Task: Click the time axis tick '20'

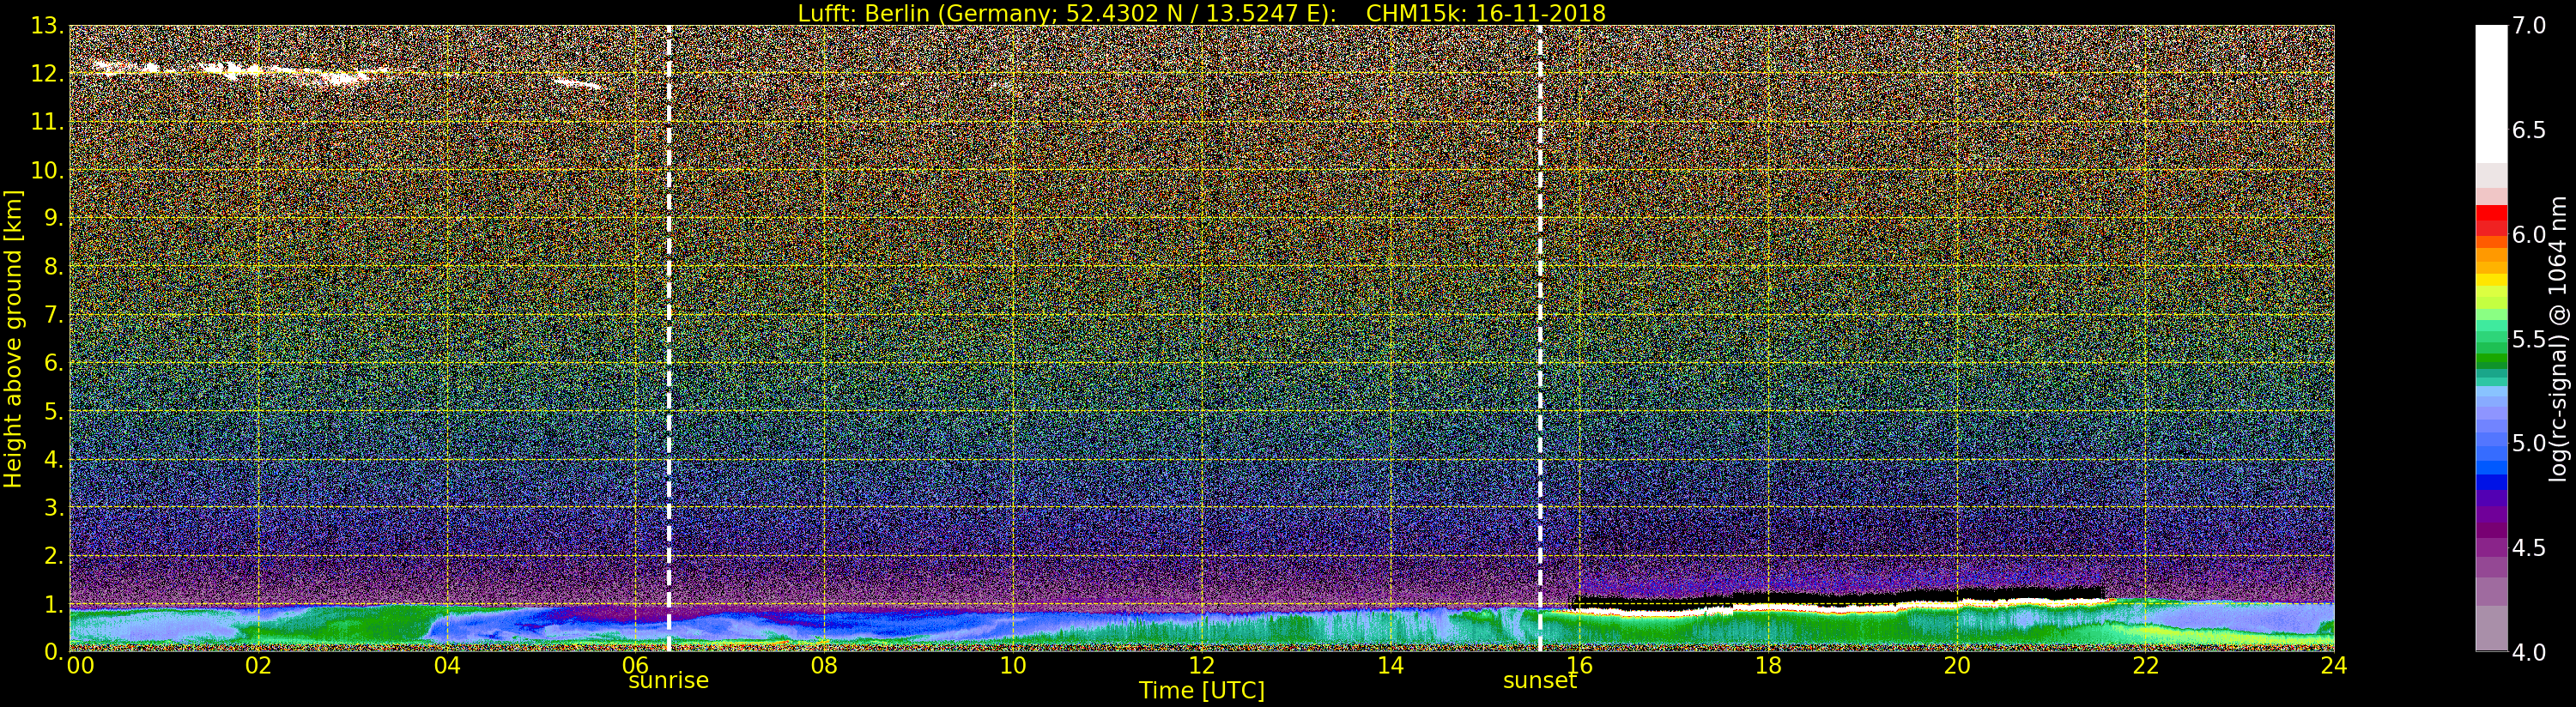Action: pos(1957,665)
